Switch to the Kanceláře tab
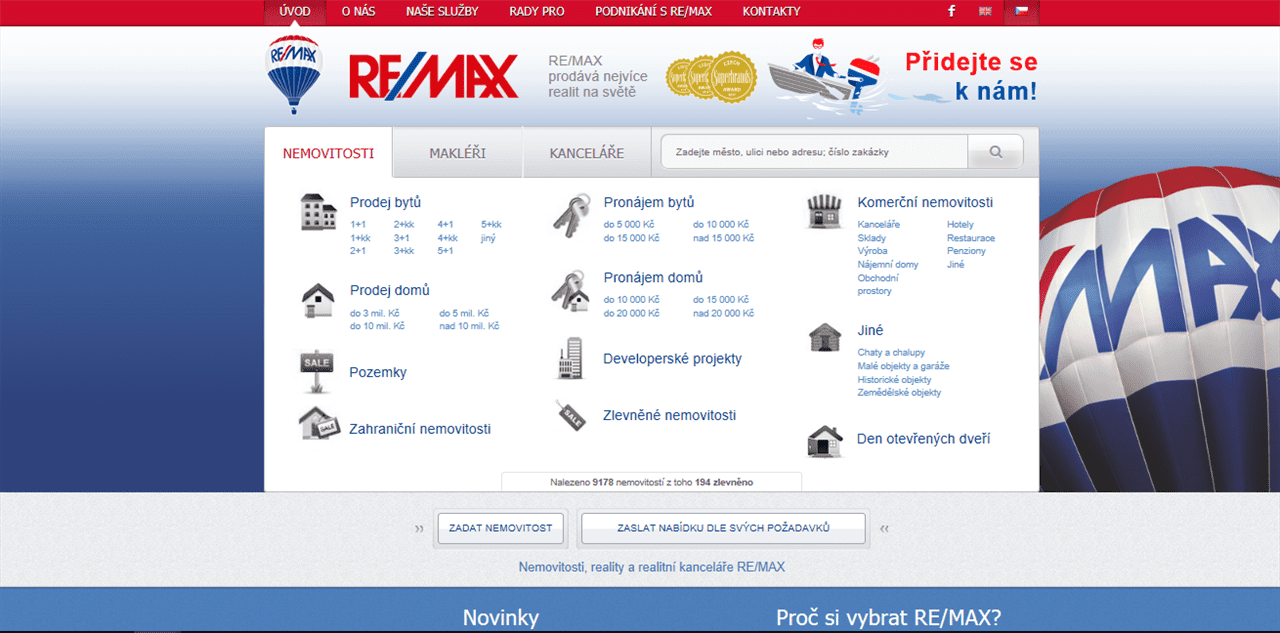 pos(587,153)
